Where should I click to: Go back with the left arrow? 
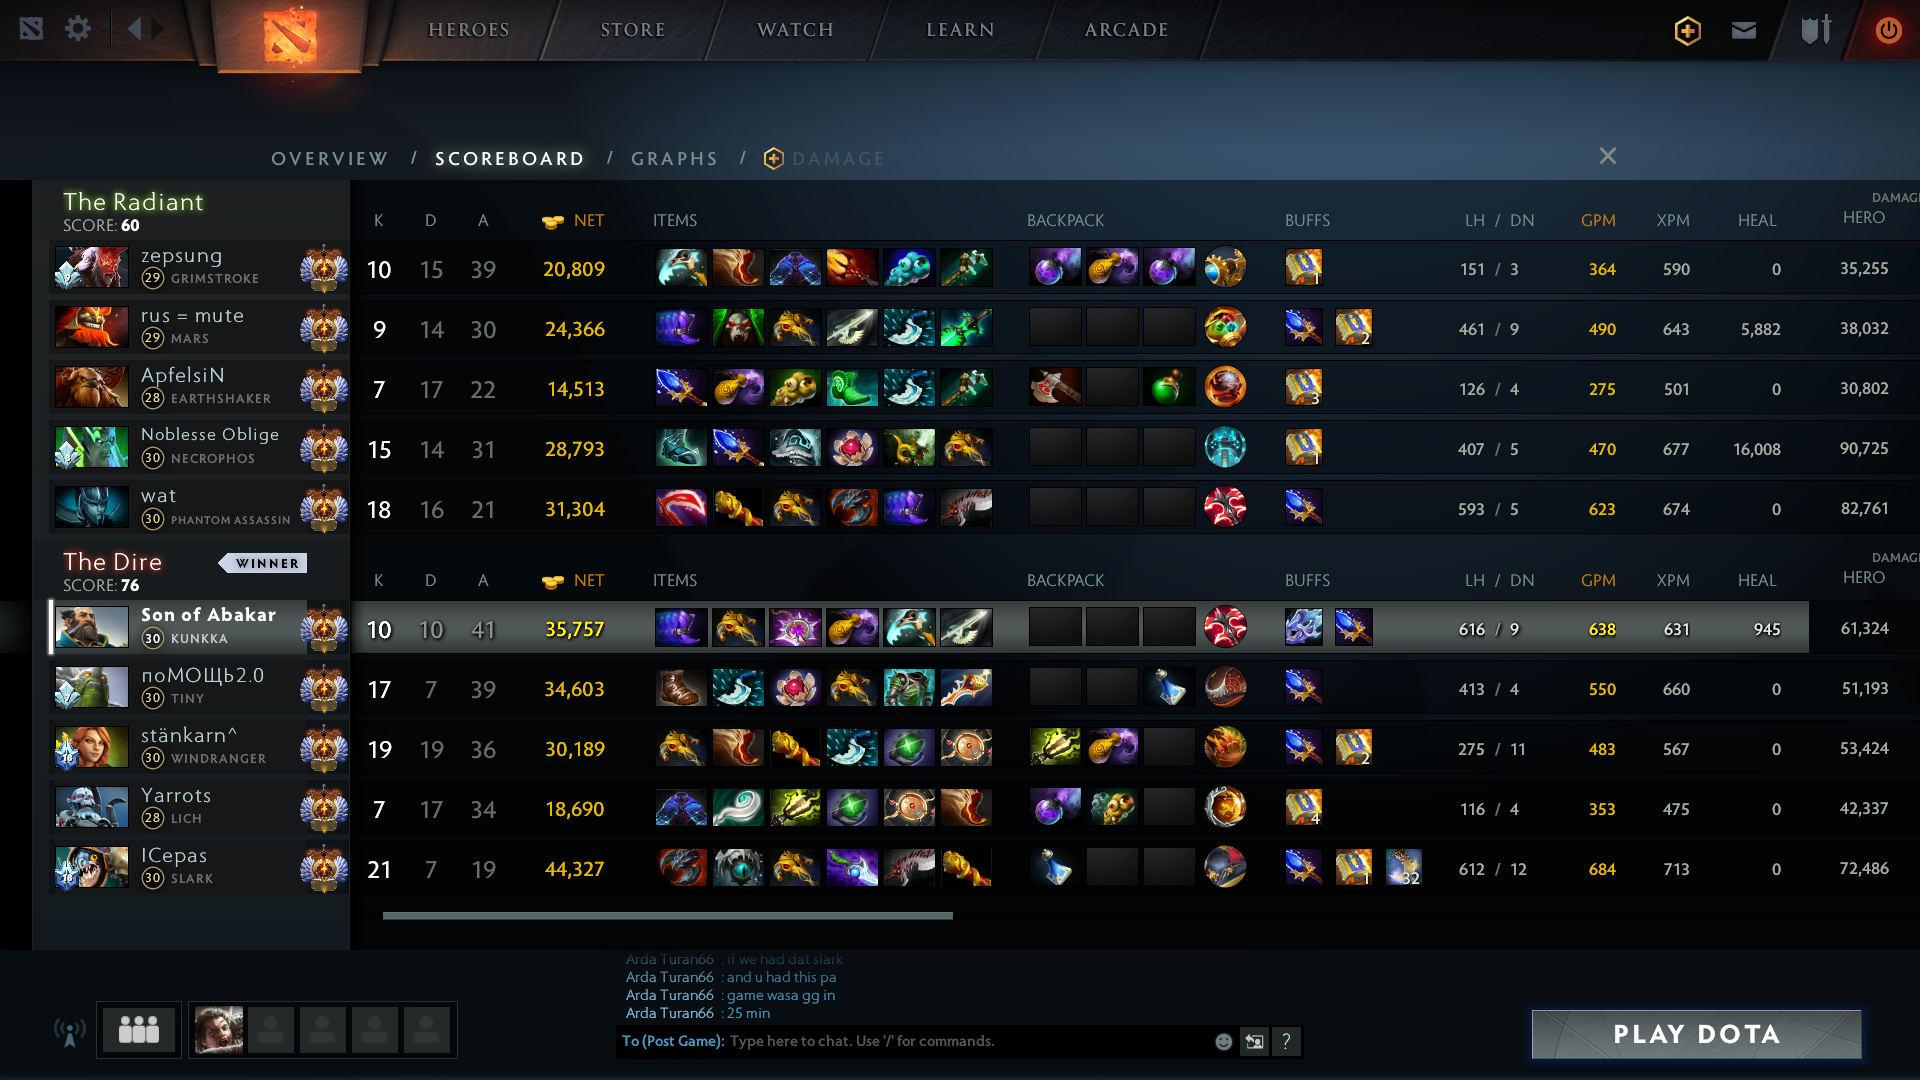[x=134, y=28]
